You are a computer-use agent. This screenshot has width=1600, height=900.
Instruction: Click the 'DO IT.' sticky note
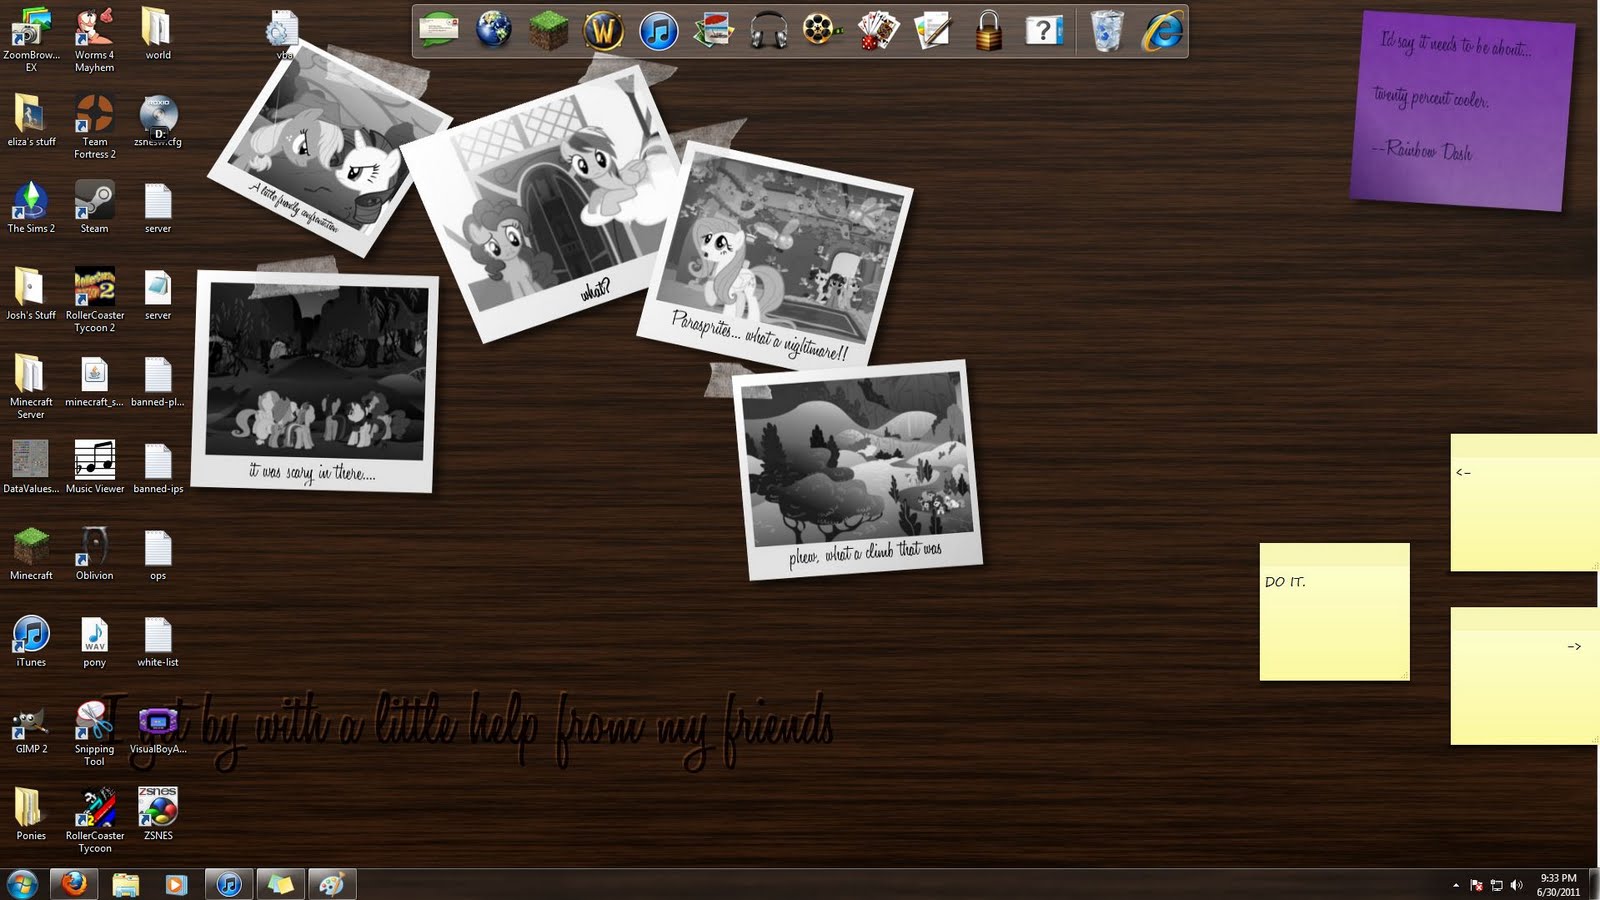click(1334, 611)
